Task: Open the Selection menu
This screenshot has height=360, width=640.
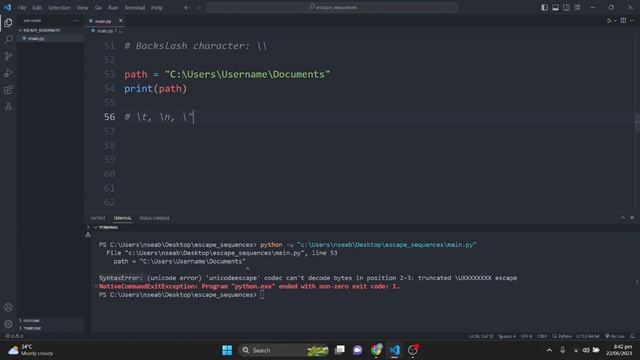Action: pyautogui.click(x=59, y=8)
